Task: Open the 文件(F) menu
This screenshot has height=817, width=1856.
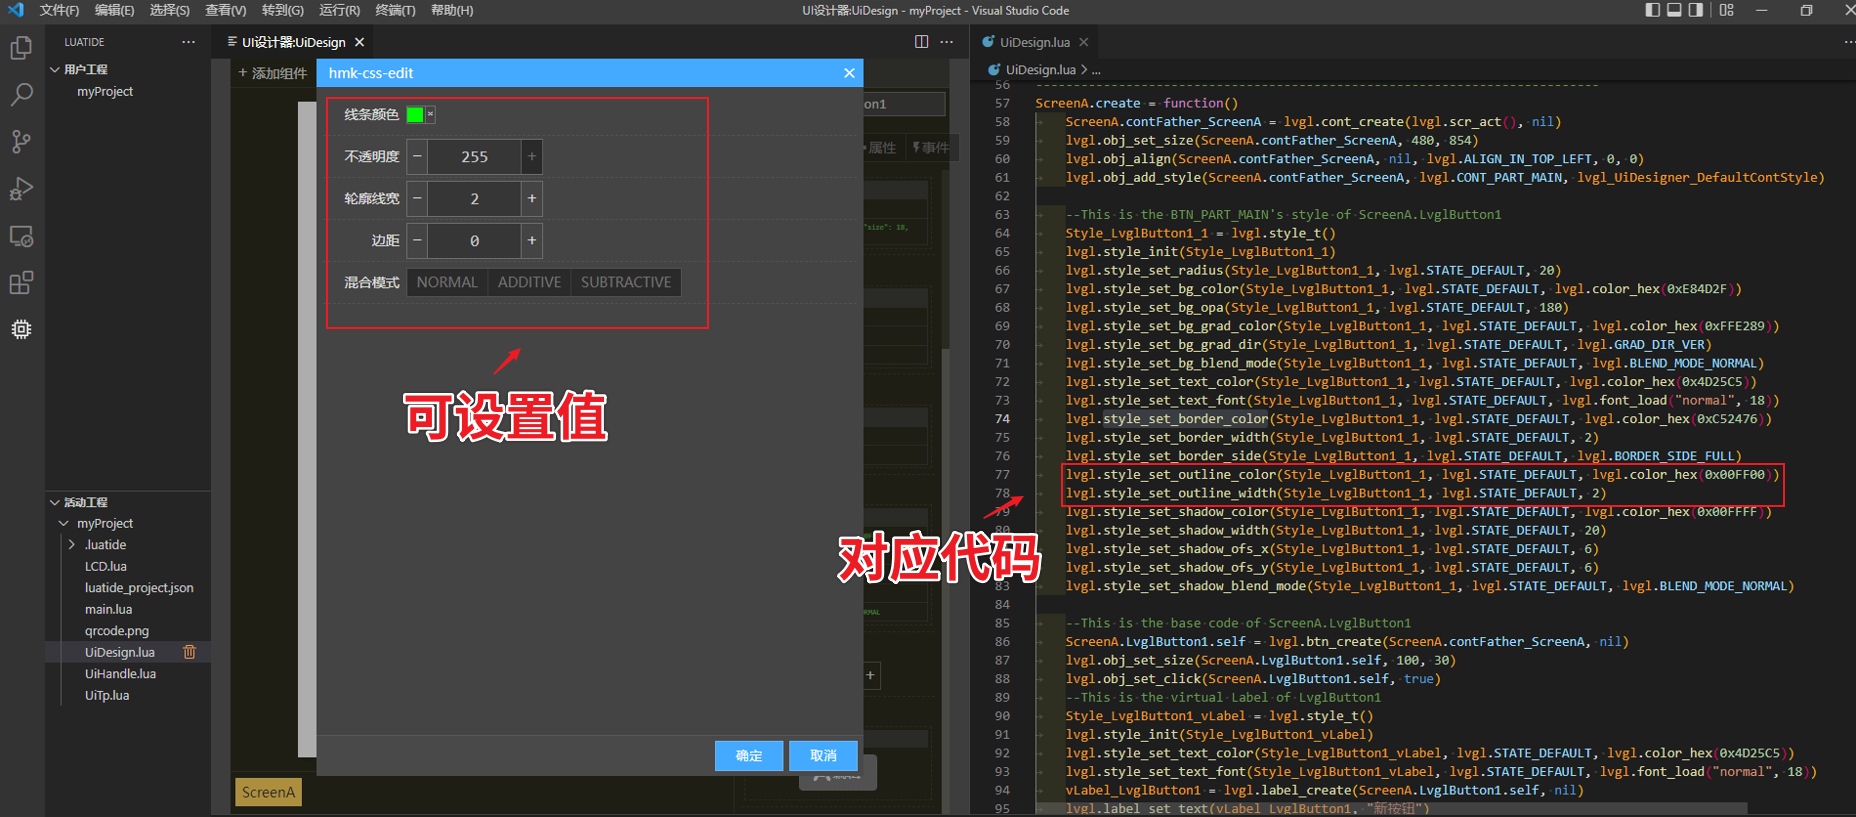Action: point(59,10)
